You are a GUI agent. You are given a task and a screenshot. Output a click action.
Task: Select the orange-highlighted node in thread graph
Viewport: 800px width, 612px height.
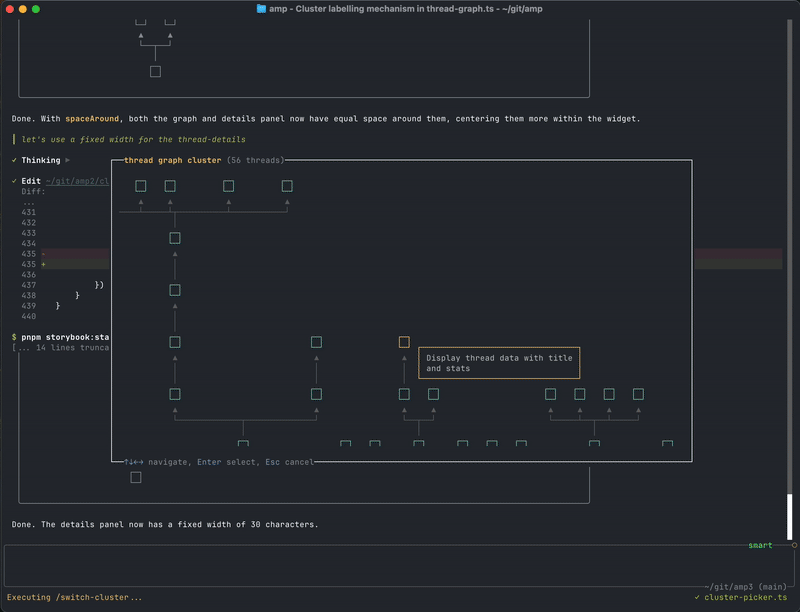(x=403, y=341)
